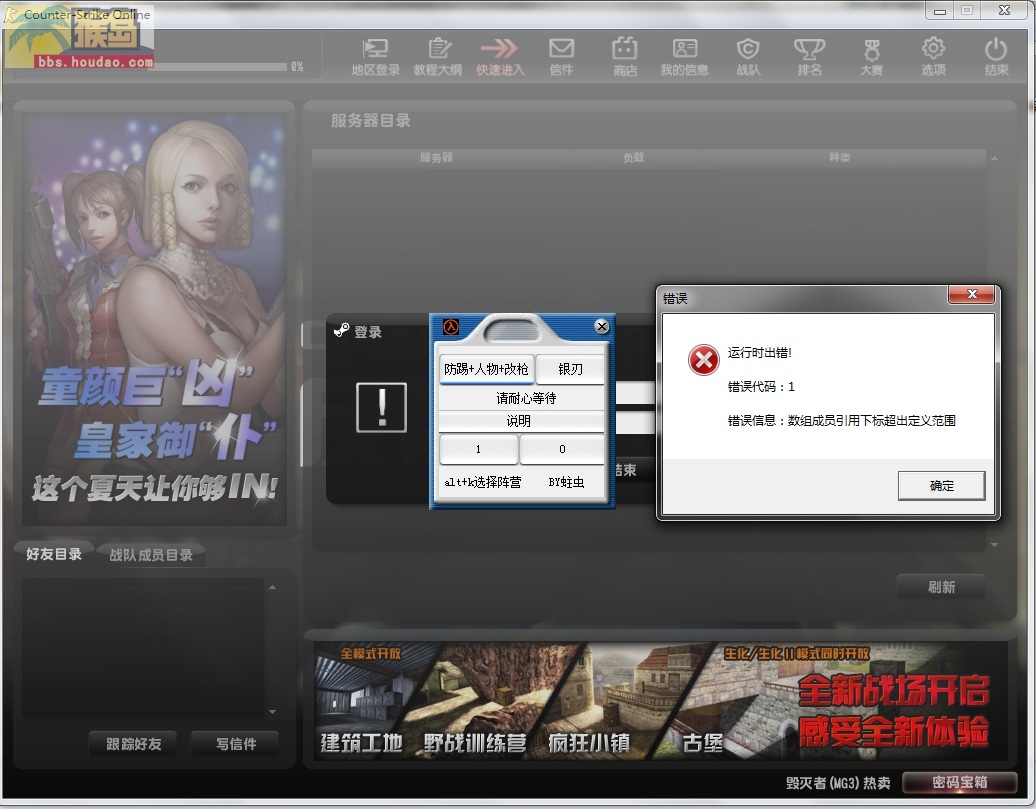Switch to the 好友目录 tab
Image resolution: width=1036 pixels, height=809 pixels.
pos(54,554)
